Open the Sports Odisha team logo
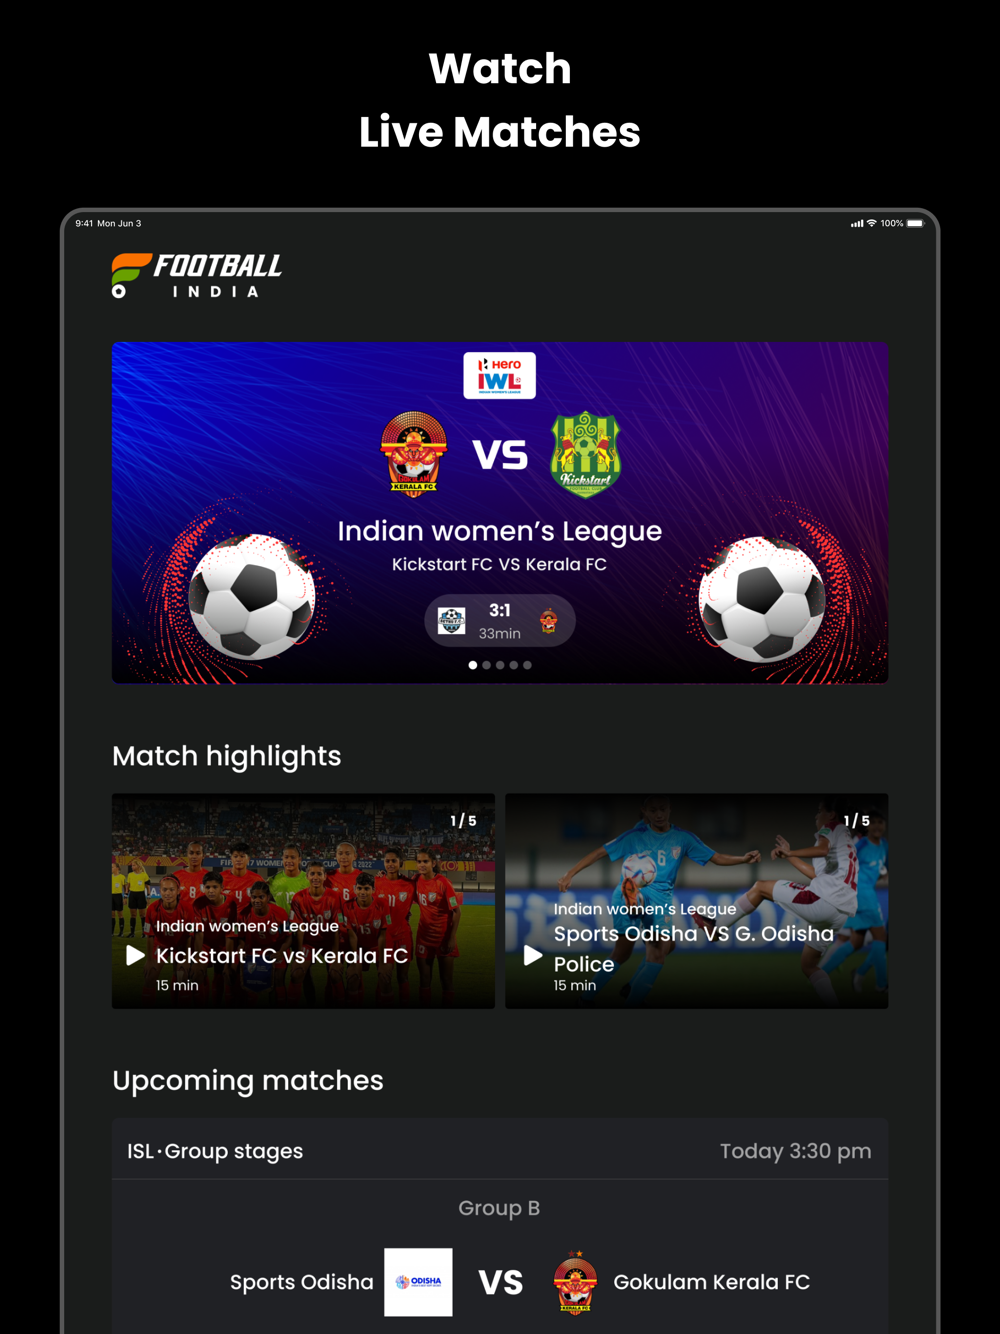 pos(418,1282)
